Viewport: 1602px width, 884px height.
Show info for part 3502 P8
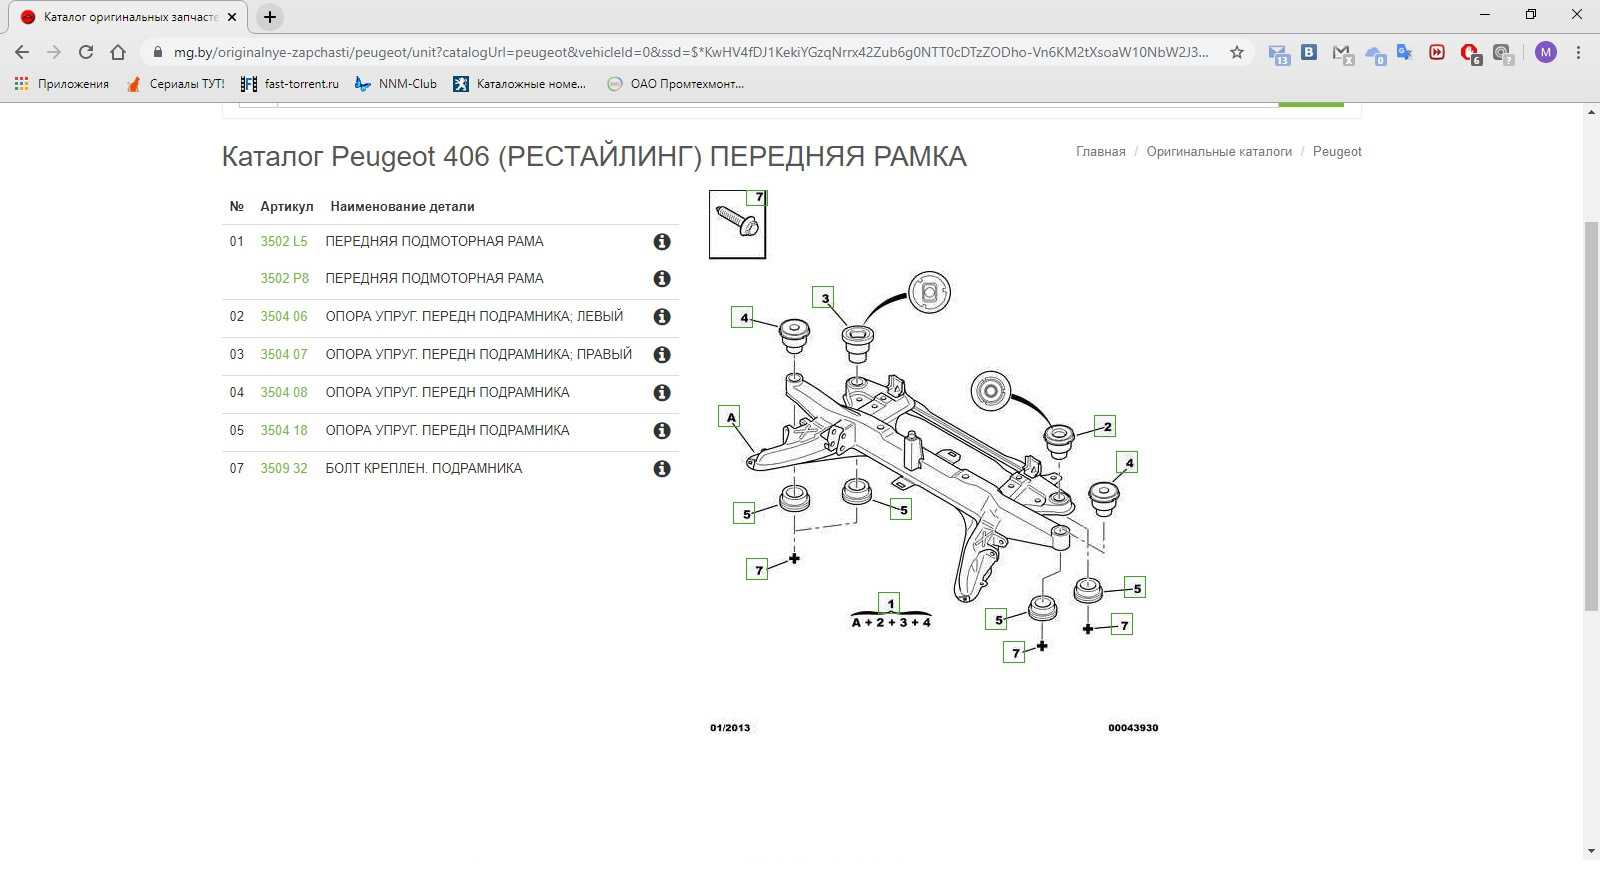click(662, 279)
